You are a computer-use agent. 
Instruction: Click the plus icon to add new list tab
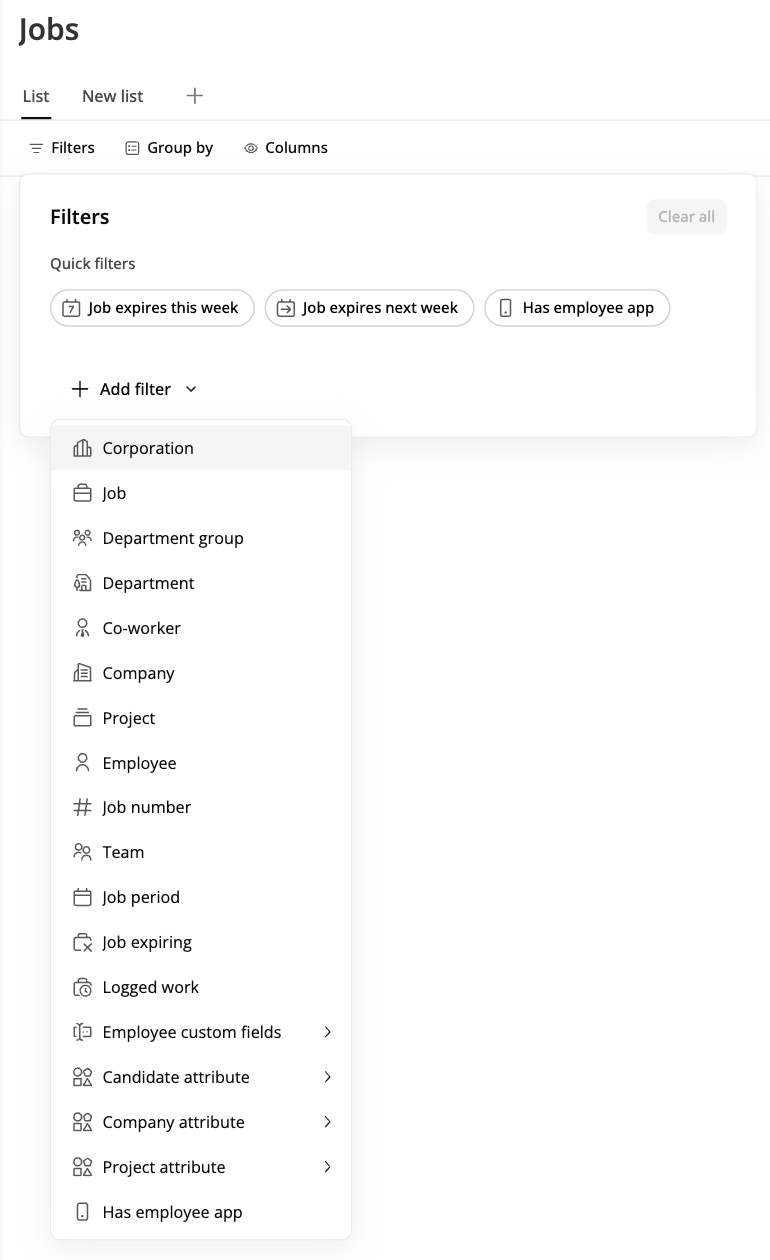(195, 96)
